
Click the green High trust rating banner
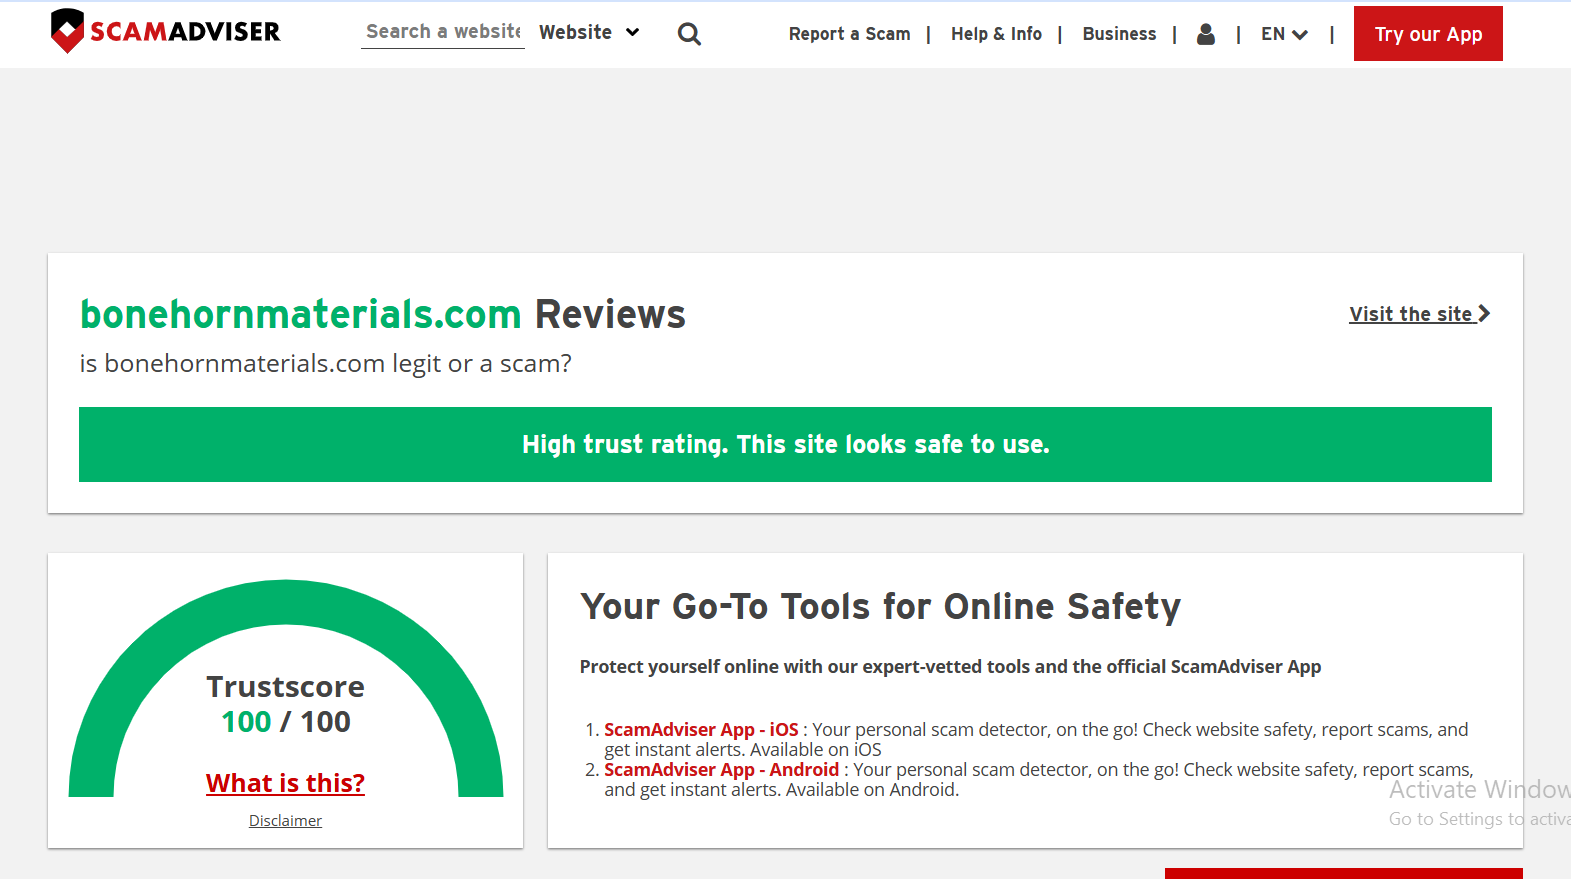click(785, 444)
